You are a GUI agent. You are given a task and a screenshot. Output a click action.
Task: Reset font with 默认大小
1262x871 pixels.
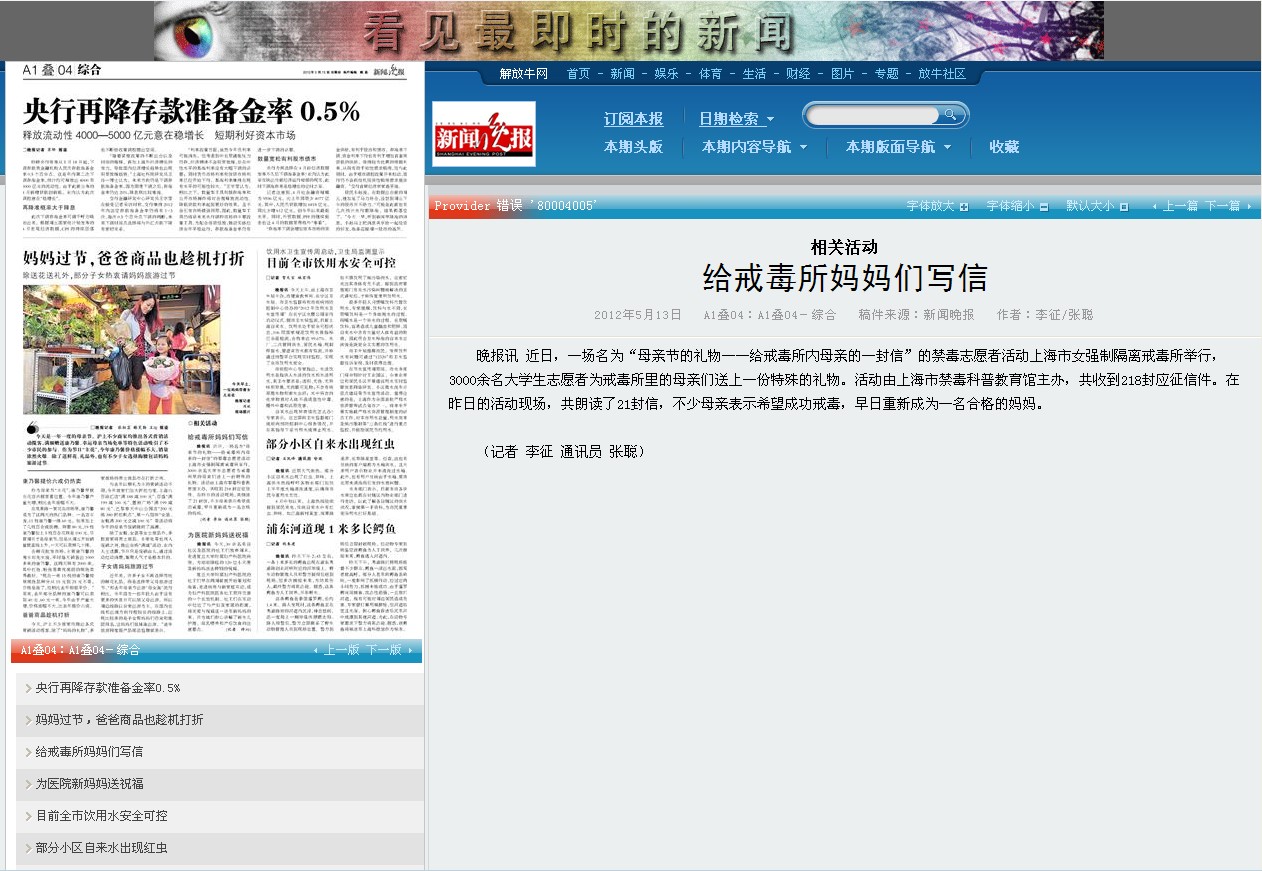coord(1096,206)
